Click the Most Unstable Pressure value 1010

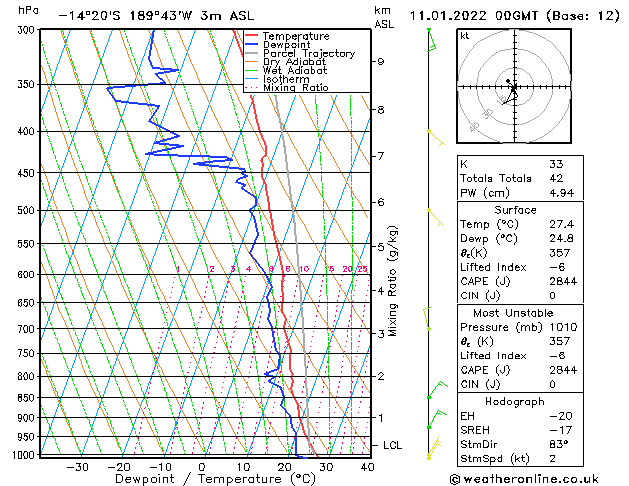point(563,327)
